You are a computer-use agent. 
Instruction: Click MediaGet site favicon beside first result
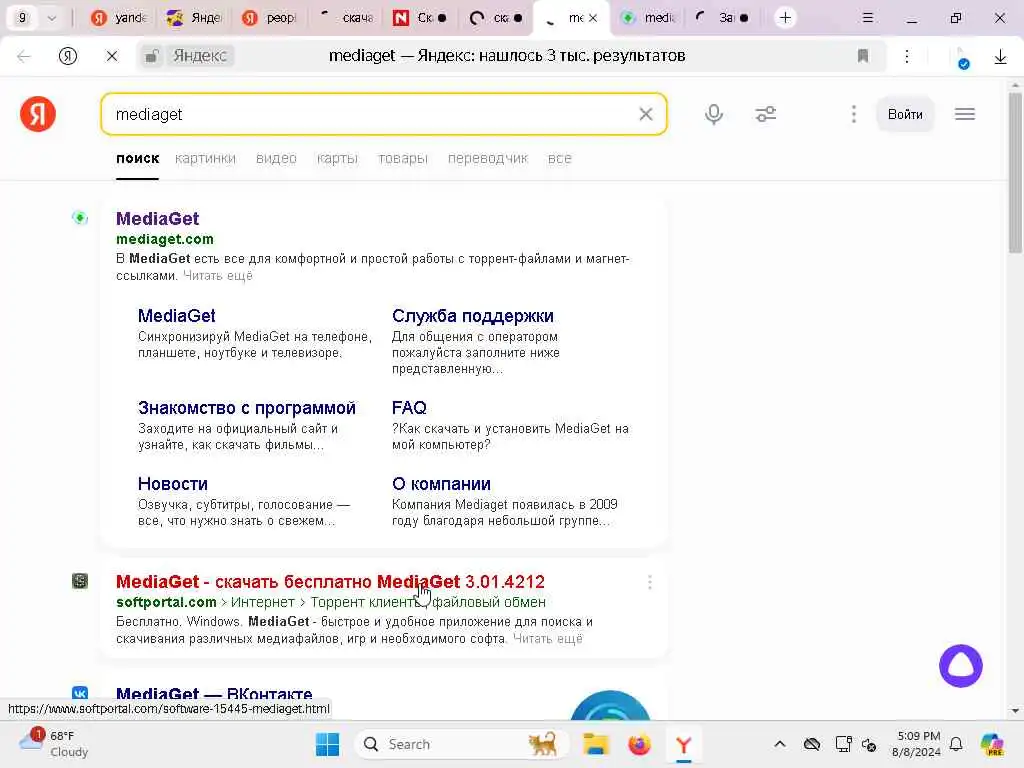(x=80, y=217)
